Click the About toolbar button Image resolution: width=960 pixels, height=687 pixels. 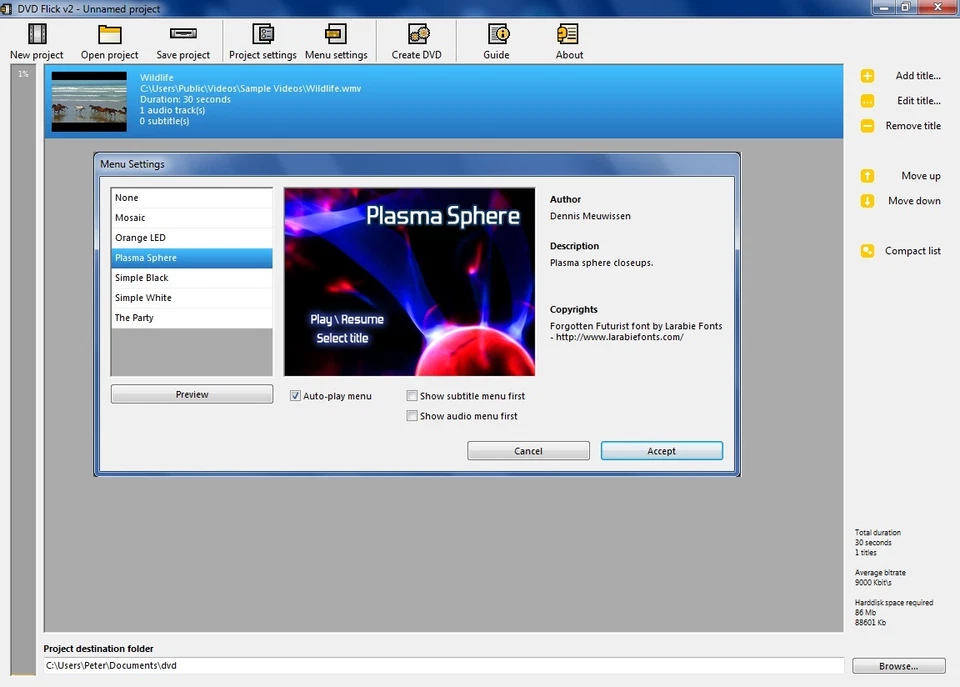(568, 40)
